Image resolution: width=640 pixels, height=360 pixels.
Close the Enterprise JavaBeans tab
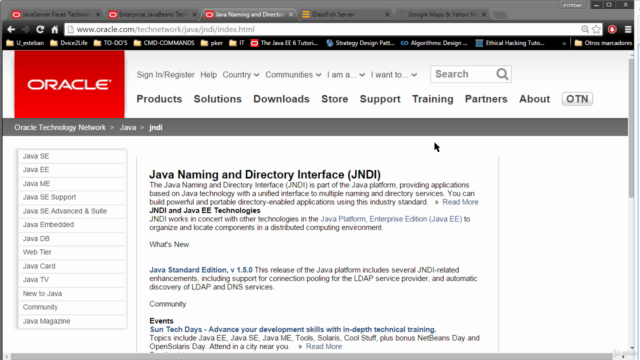194,14
